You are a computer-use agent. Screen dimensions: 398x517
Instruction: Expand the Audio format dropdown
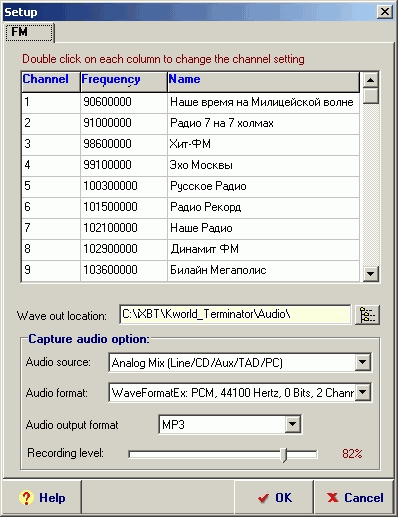363,392
